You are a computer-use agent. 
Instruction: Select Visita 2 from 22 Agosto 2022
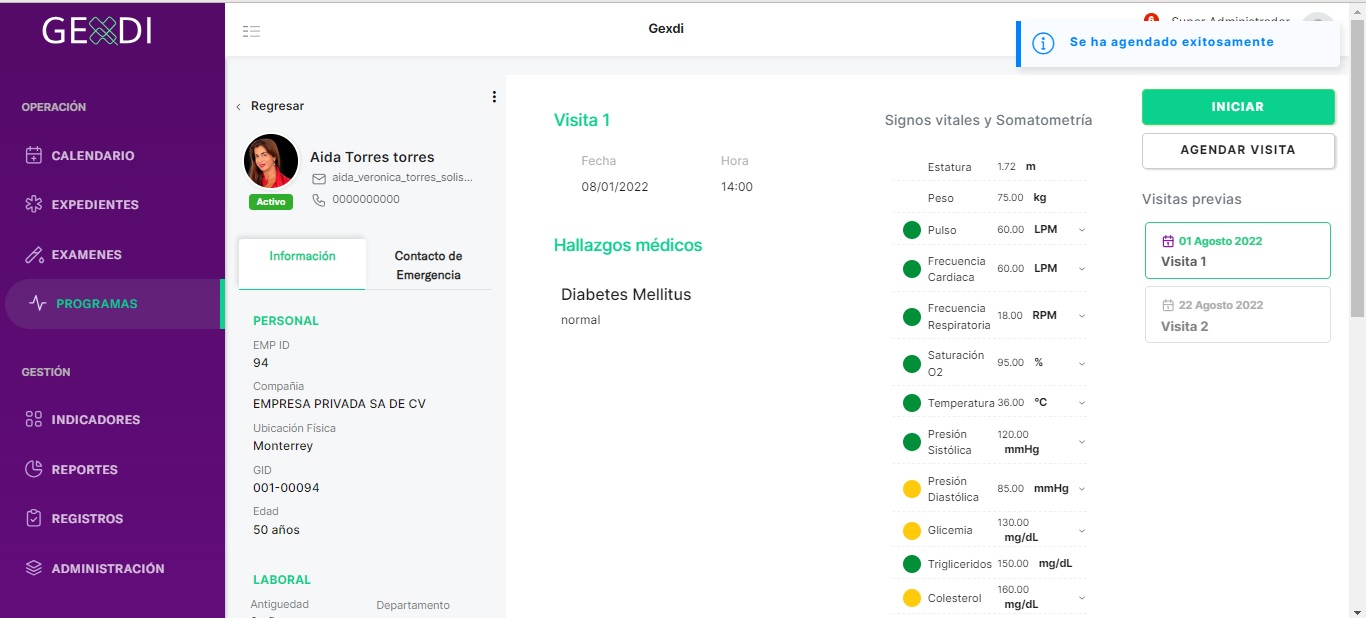point(1238,315)
